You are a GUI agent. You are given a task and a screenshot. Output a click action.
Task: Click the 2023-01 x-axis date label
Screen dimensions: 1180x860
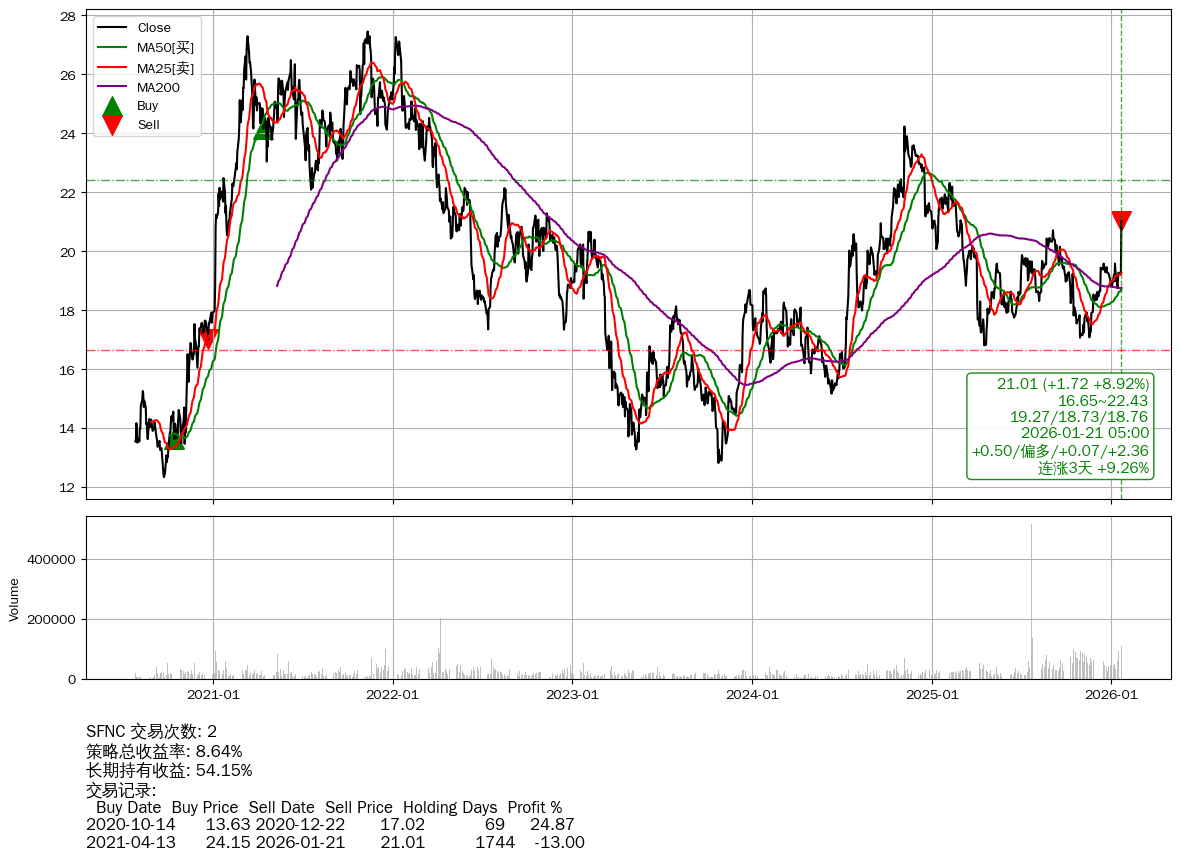(572, 695)
